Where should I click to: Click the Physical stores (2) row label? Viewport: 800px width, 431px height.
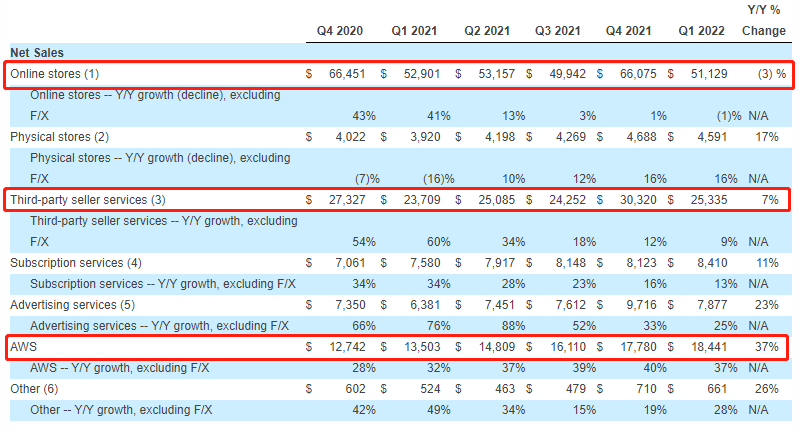60,135
